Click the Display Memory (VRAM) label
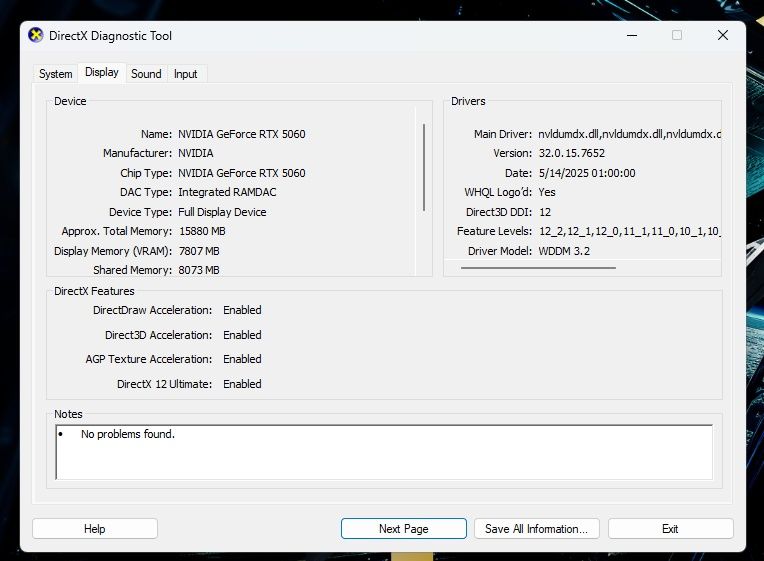Image resolution: width=764 pixels, height=561 pixels. point(113,251)
